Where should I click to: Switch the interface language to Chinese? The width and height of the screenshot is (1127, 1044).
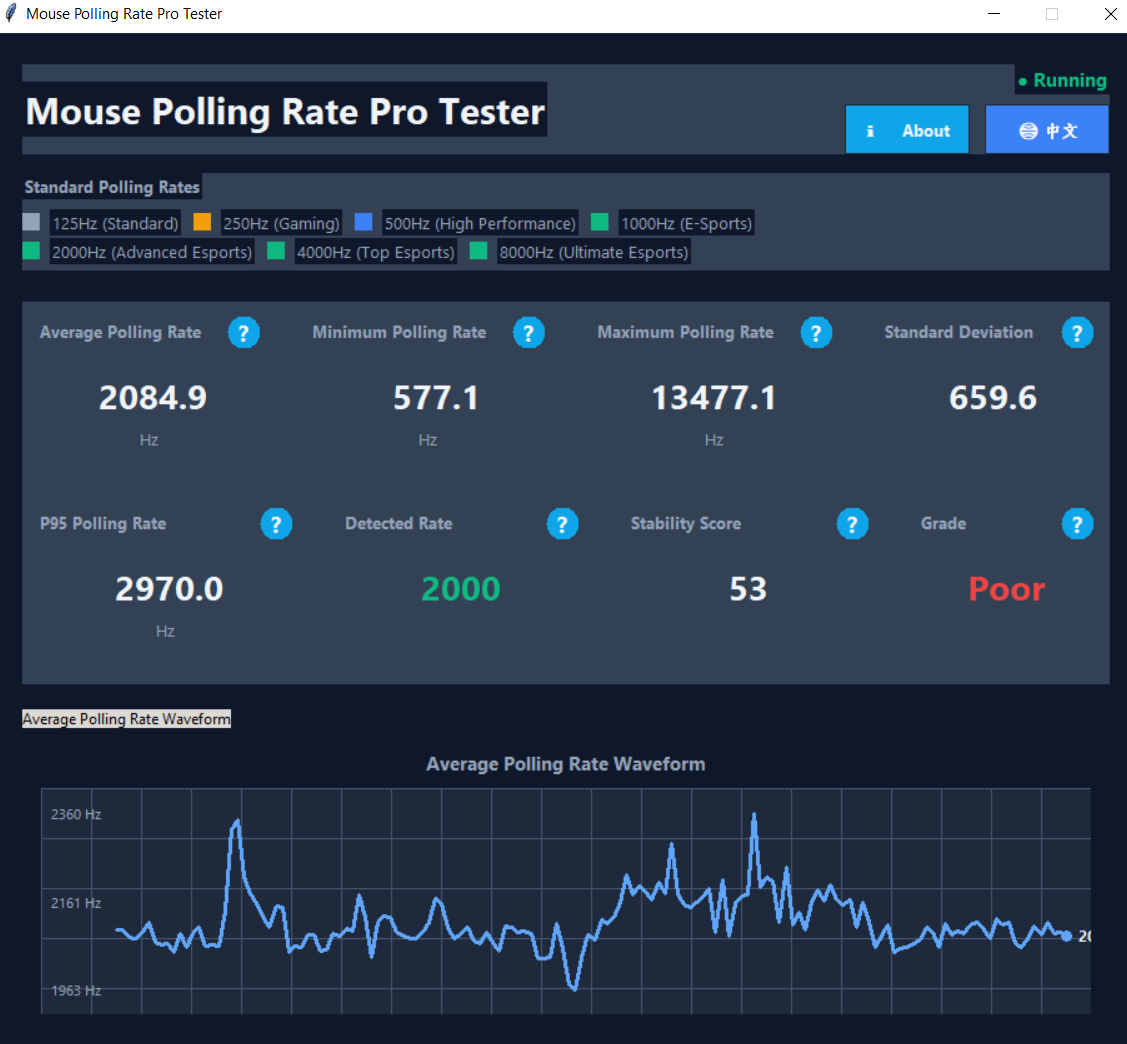tap(1047, 129)
